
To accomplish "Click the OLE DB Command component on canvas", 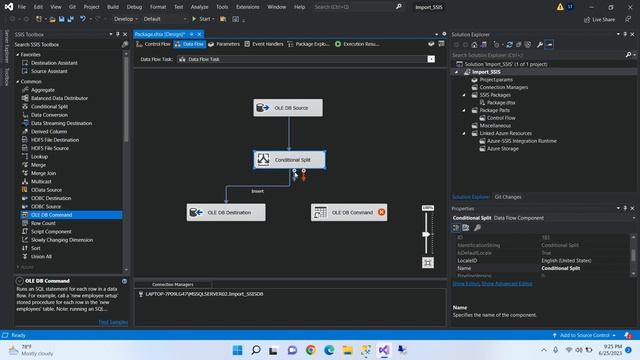I will pos(349,212).
